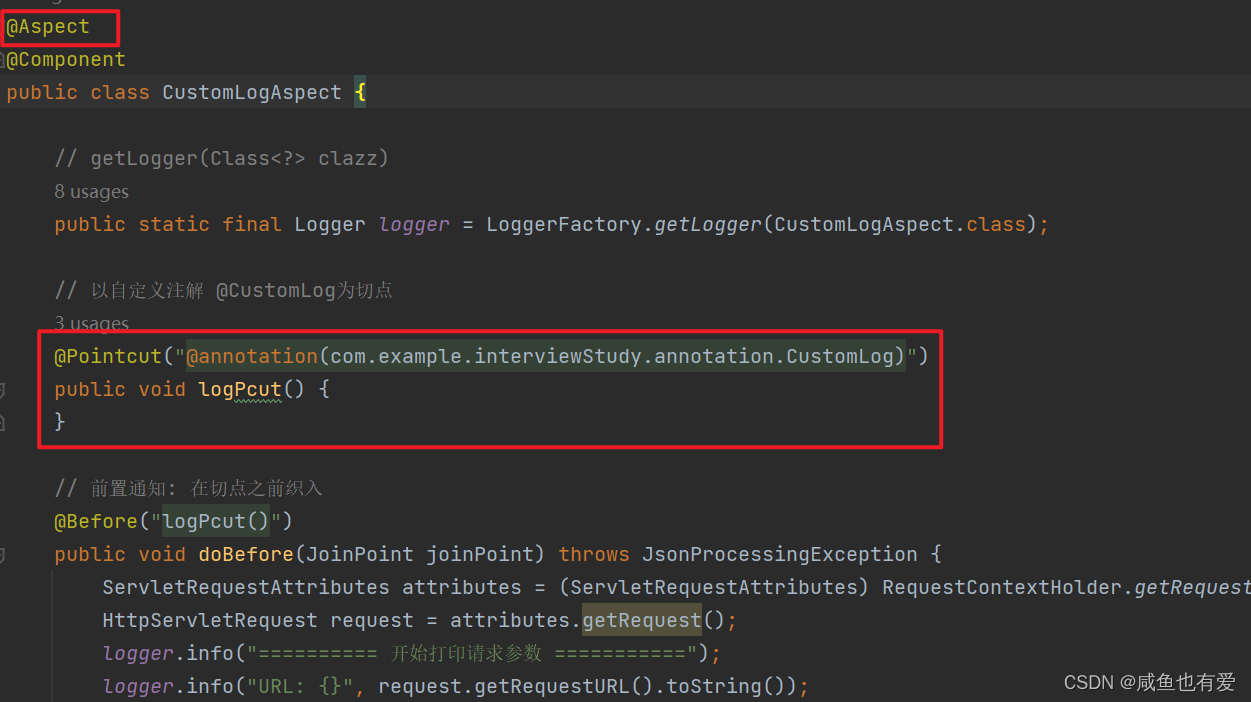This screenshot has height=702, width=1251.
Task: Click LoggerFactory in the logger declaration
Action: [564, 225]
